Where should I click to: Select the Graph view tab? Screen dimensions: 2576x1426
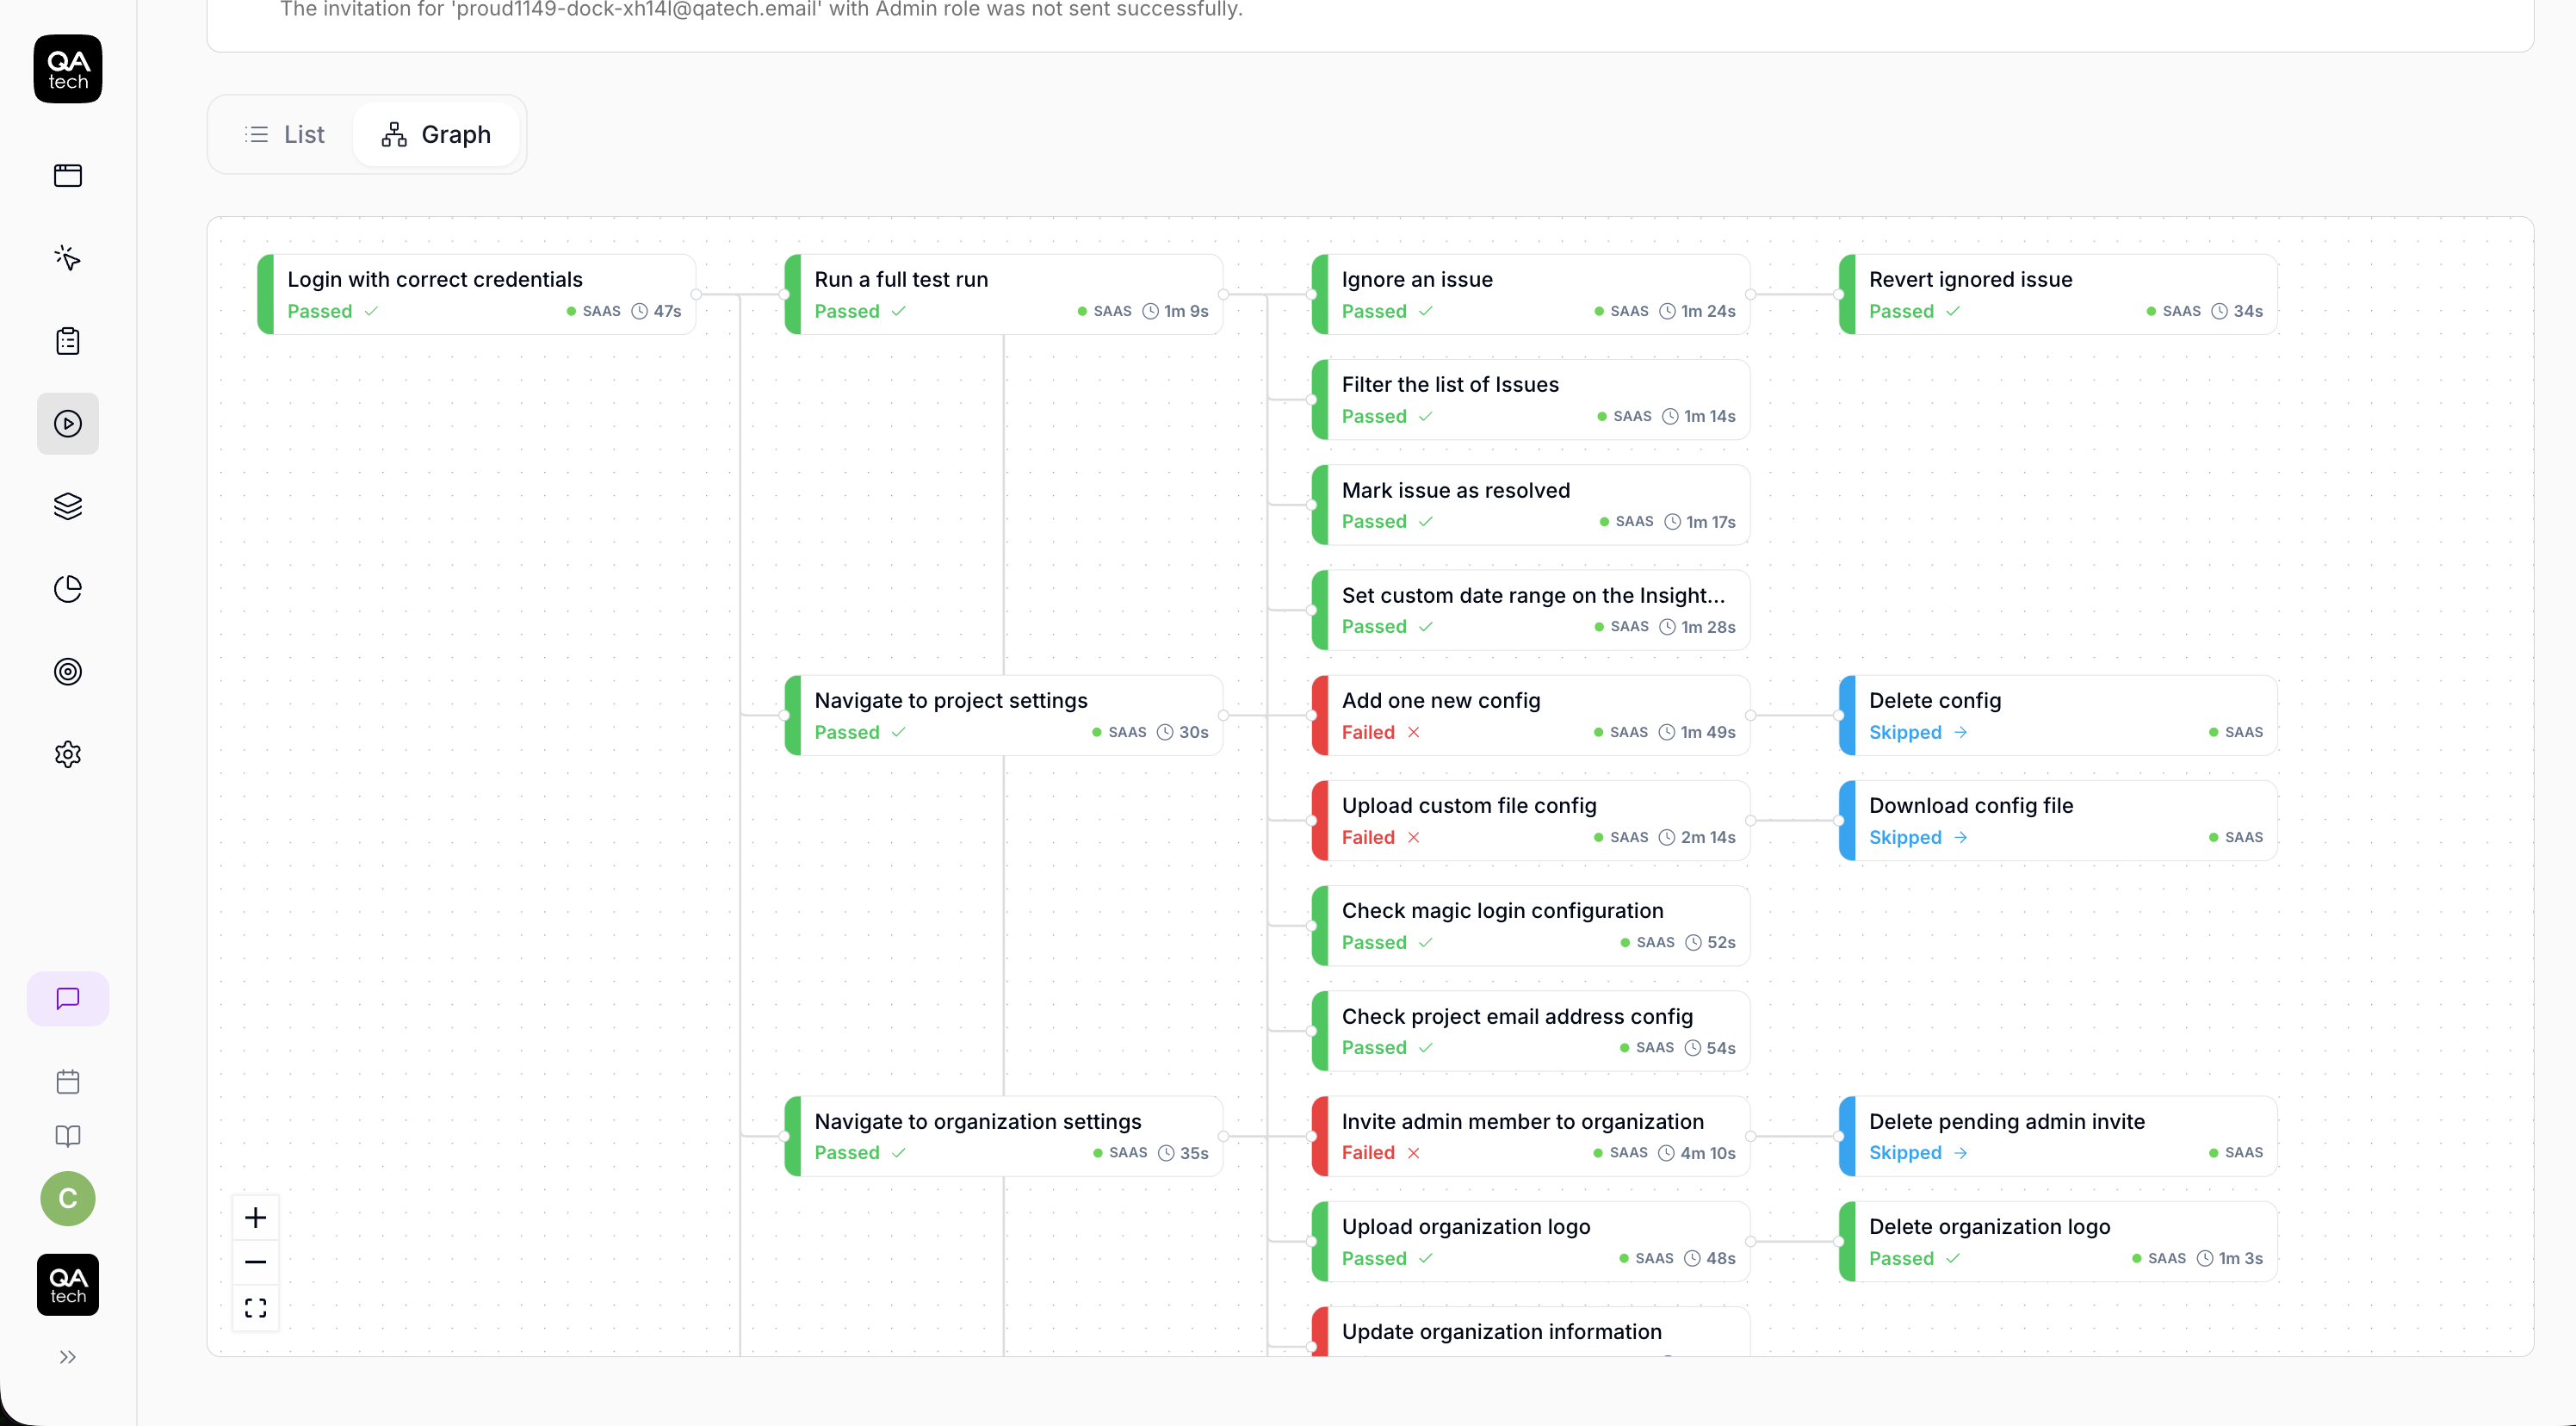(x=436, y=134)
